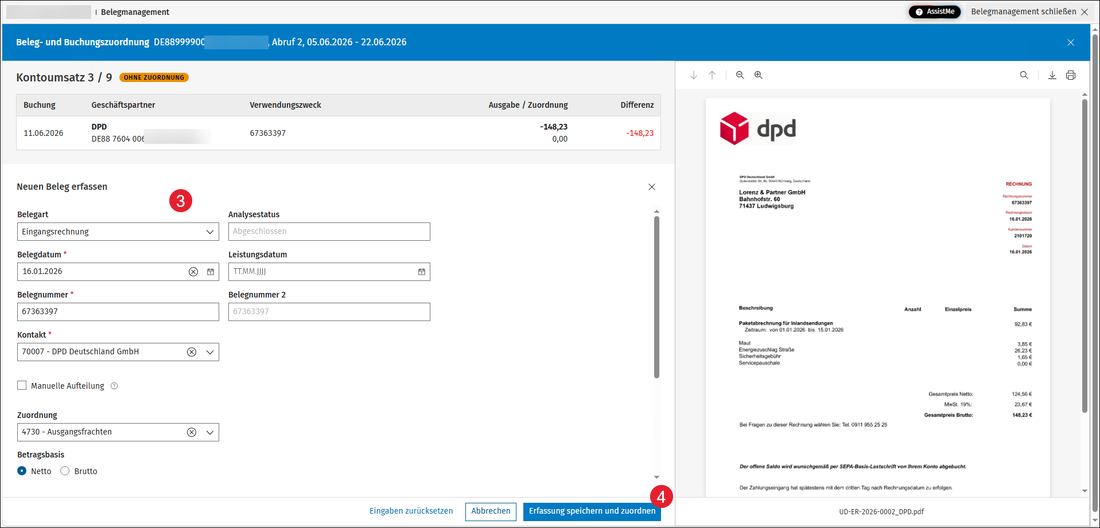Click Eingaben zurücksetzen link
Image resolution: width=1100 pixels, height=528 pixels.
coord(411,511)
